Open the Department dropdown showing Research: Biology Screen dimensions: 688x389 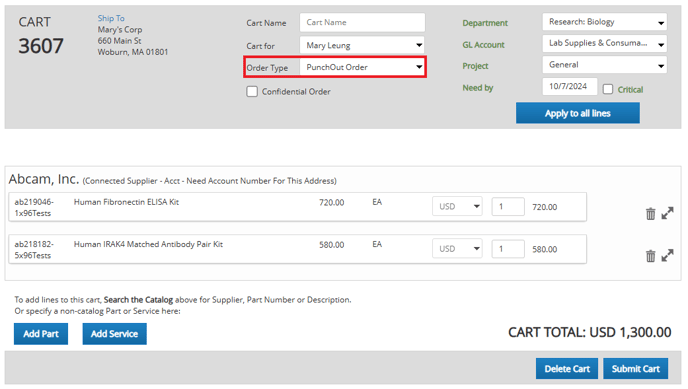pos(605,22)
